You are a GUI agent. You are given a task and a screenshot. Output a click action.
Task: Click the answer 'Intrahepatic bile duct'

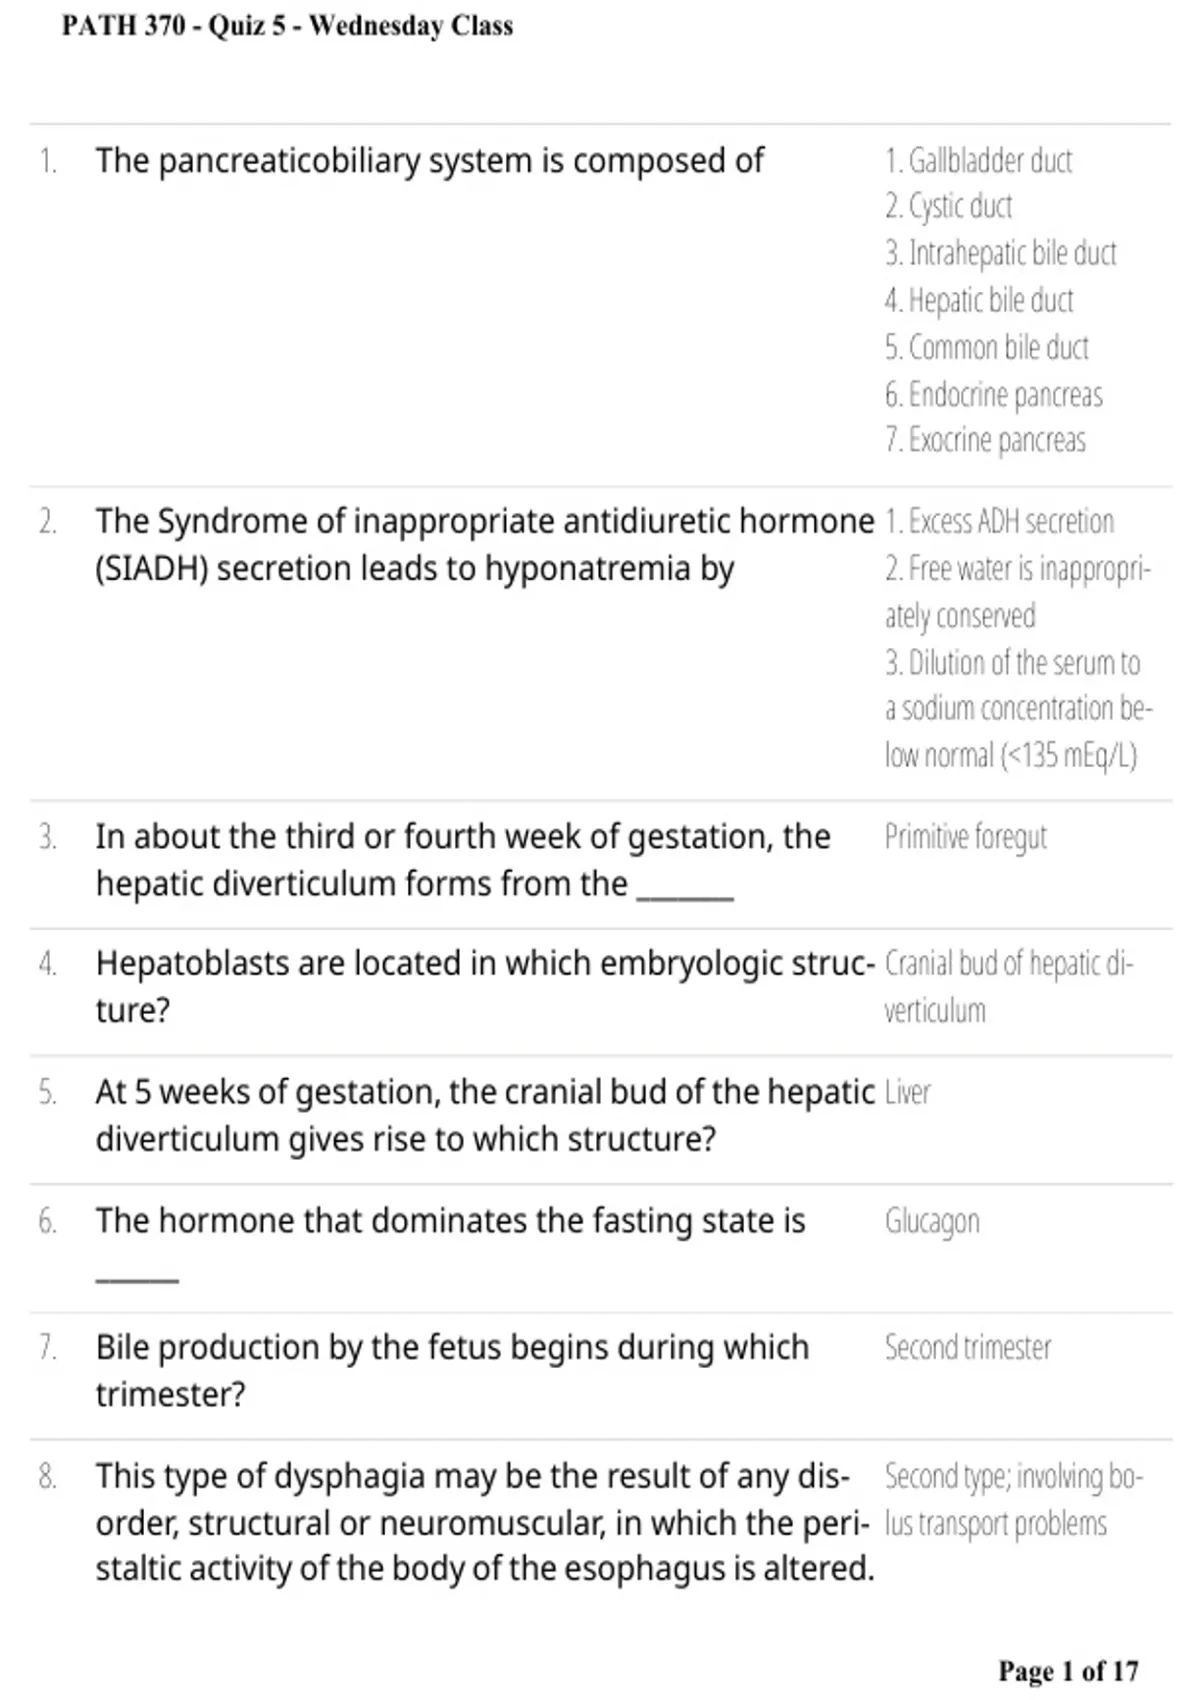pyautogui.click(x=1000, y=253)
